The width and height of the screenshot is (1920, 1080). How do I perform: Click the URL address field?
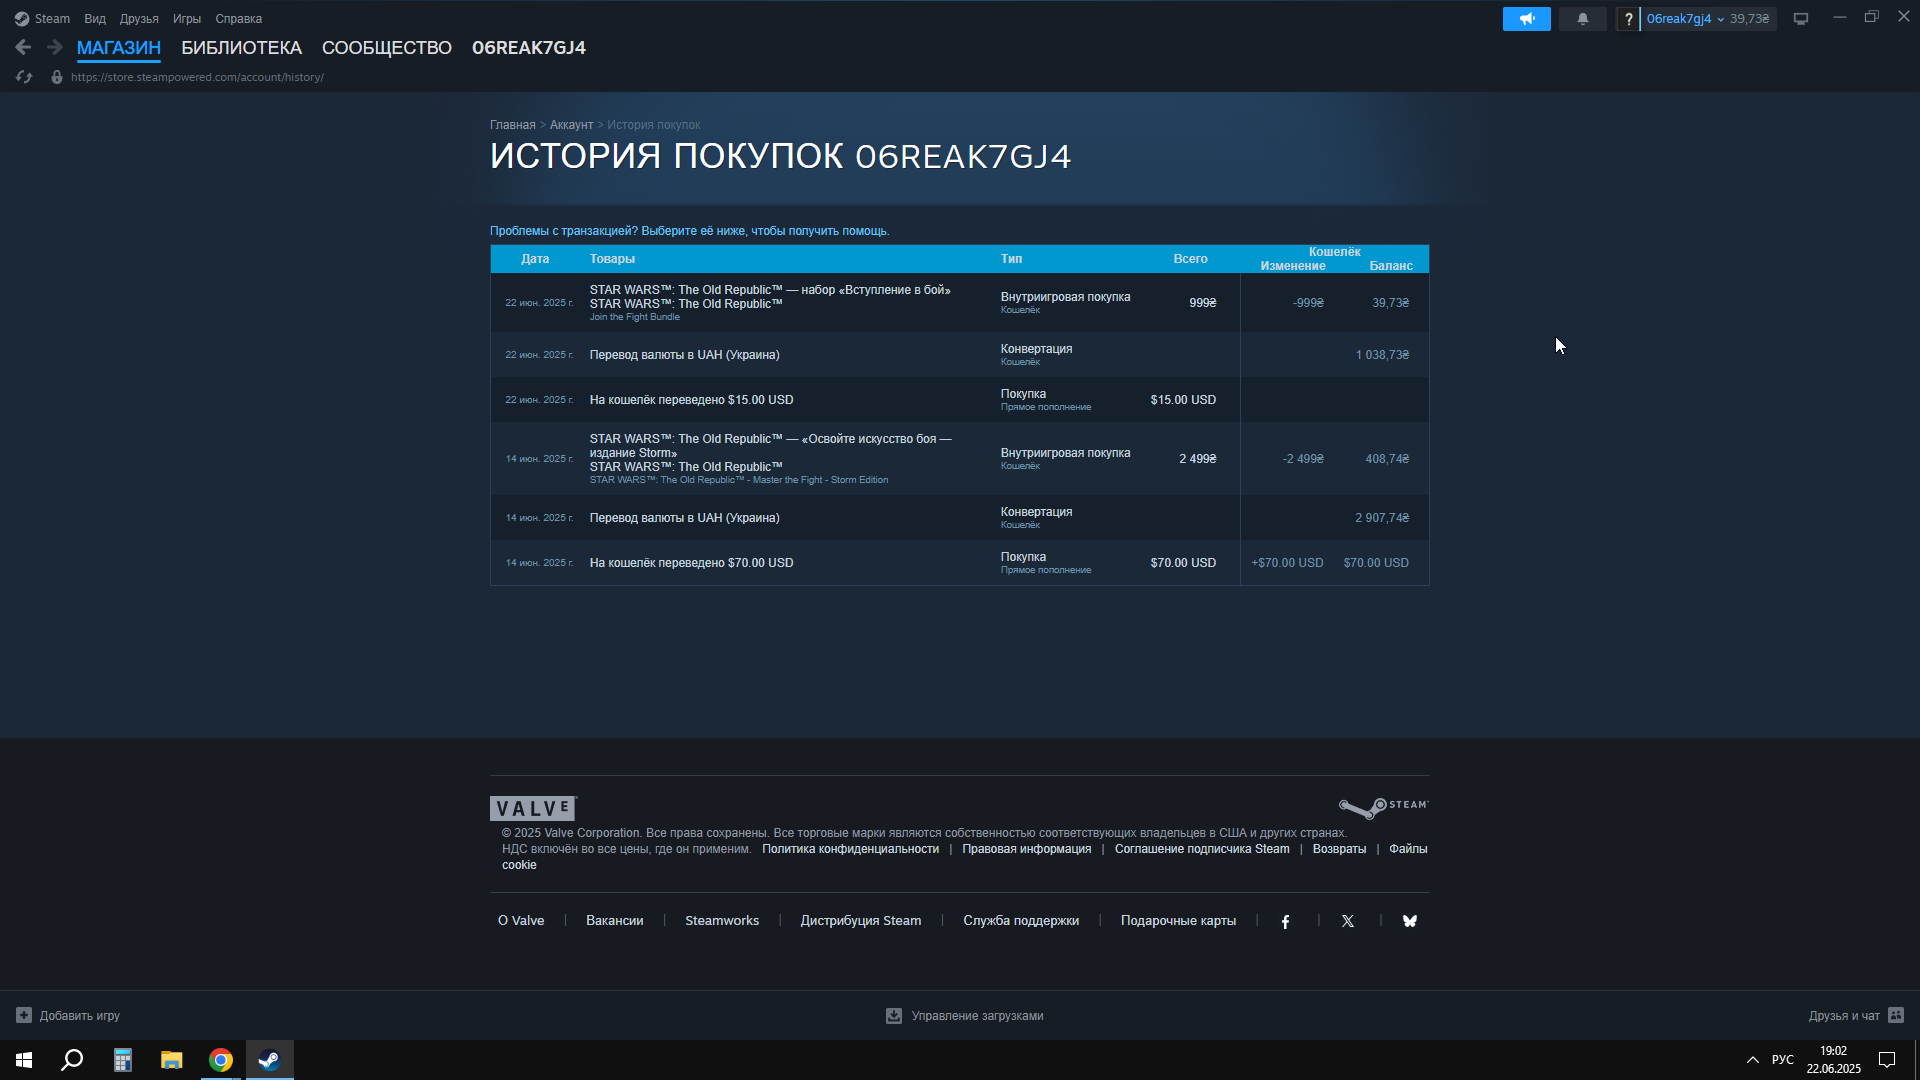click(197, 77)
